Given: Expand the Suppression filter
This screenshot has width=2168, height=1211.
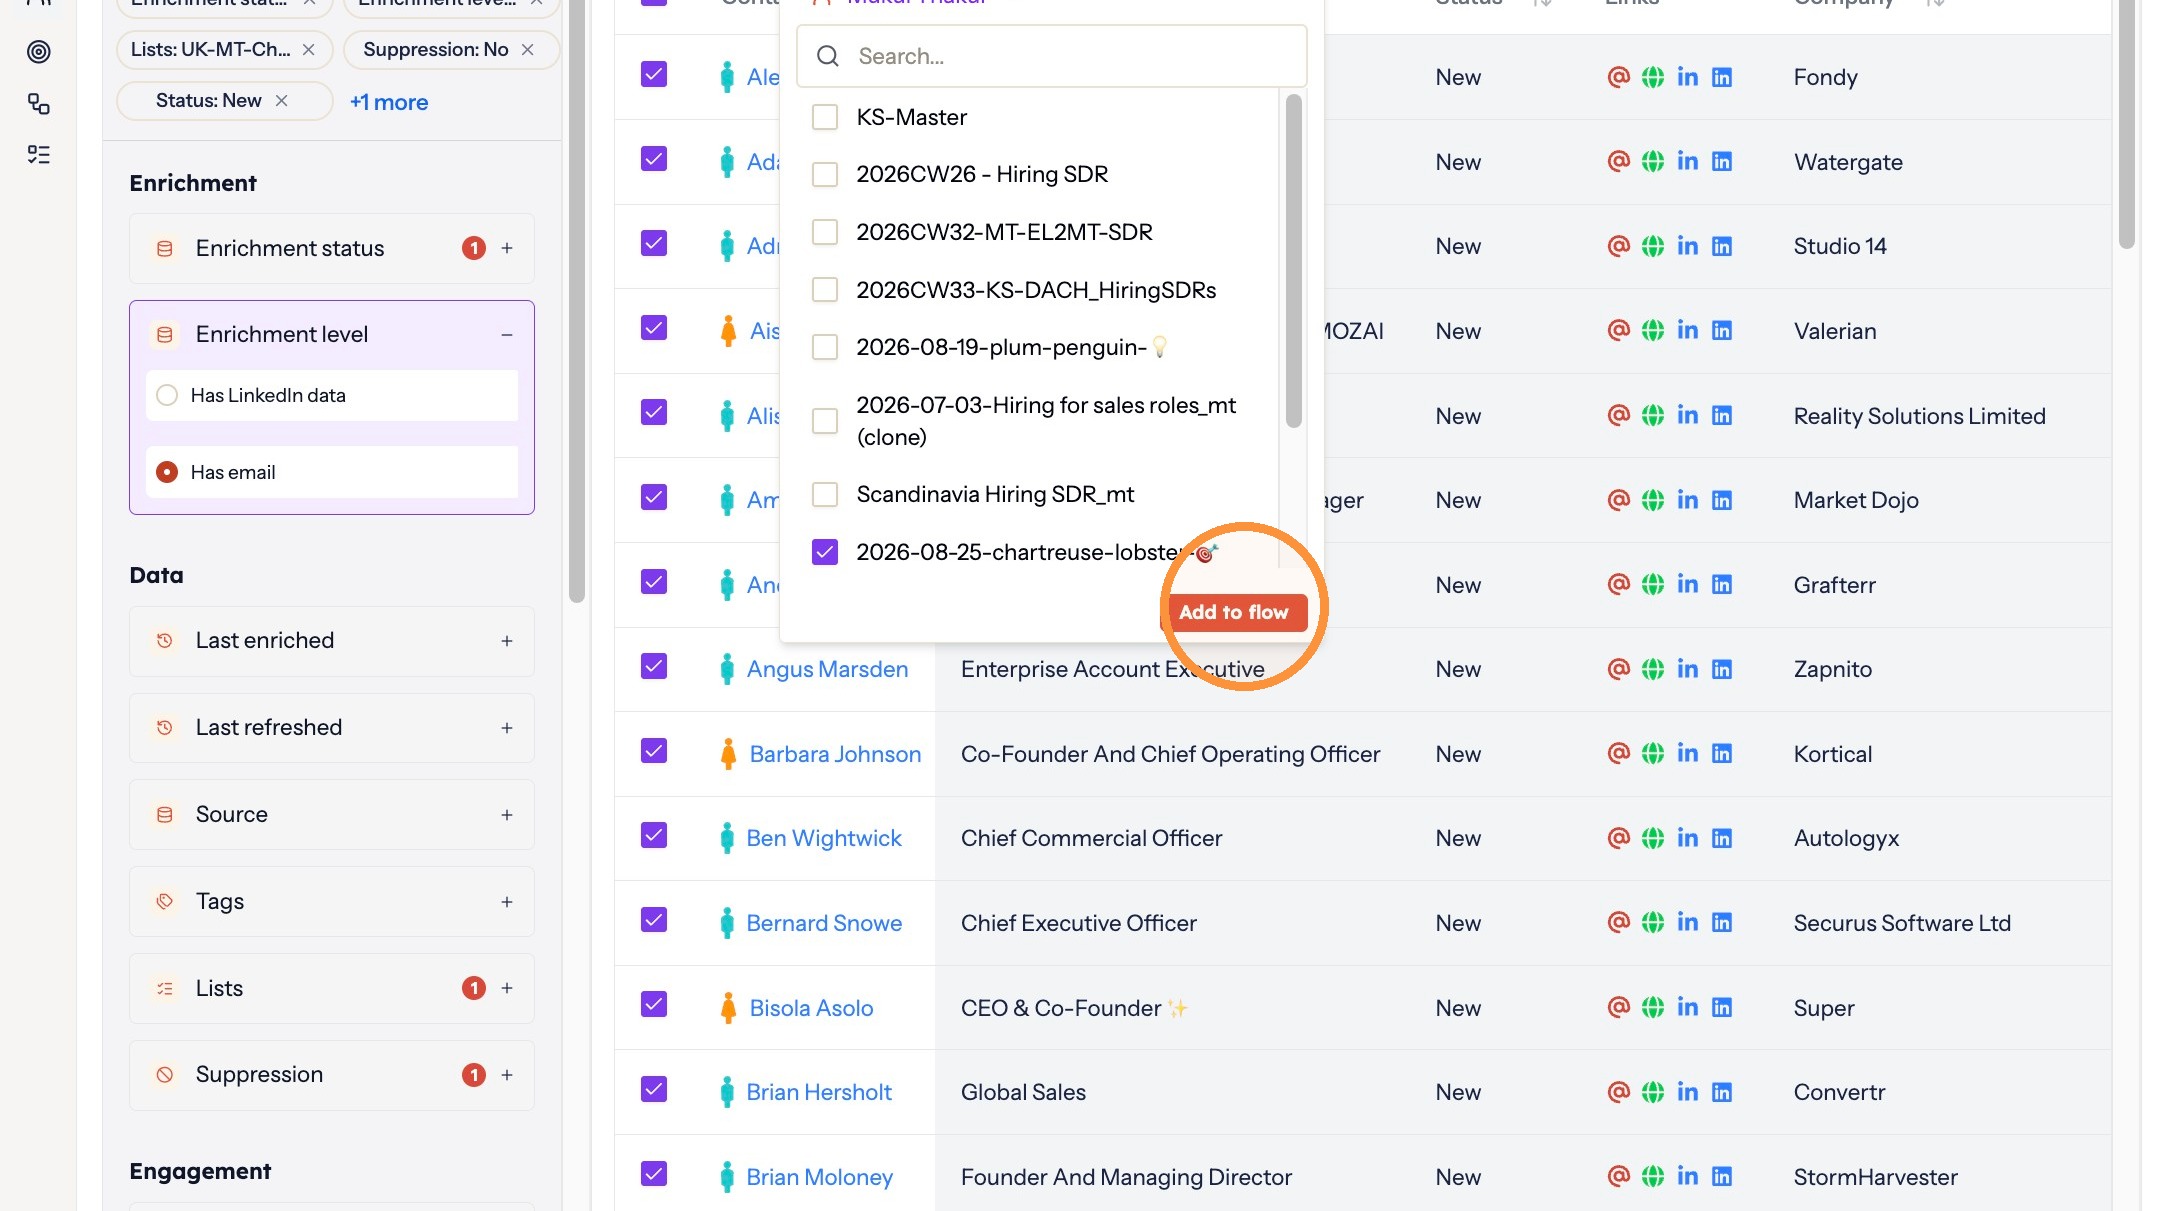Looking at the screenshot, I should 507,1075.
